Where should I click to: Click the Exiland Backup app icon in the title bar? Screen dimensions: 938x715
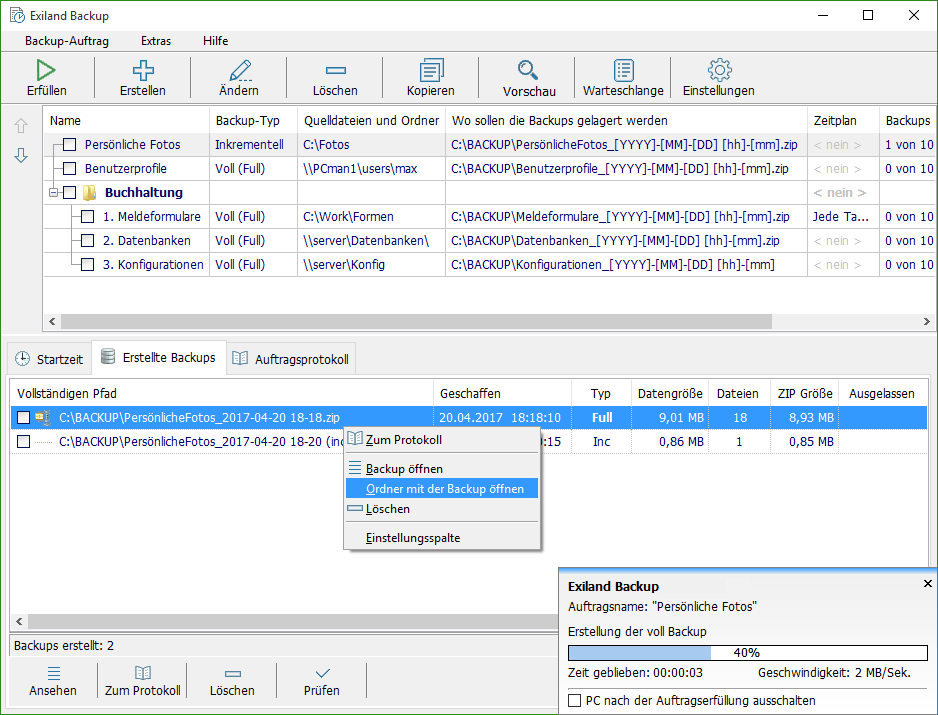pyautogui.click(x=17, y=16)
